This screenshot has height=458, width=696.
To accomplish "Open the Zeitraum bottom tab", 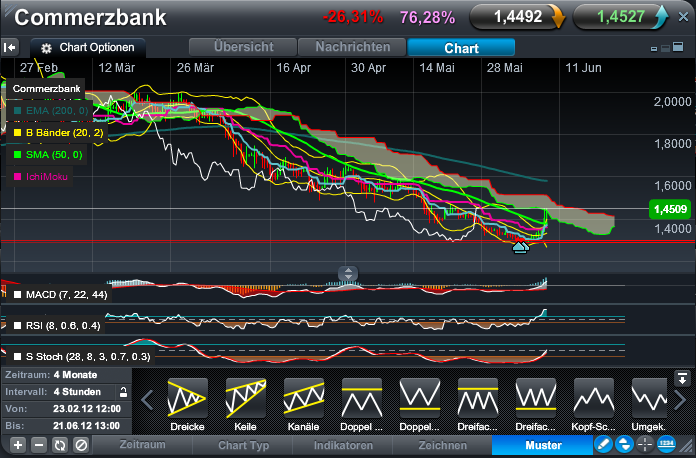I will (x=142, y=445).
